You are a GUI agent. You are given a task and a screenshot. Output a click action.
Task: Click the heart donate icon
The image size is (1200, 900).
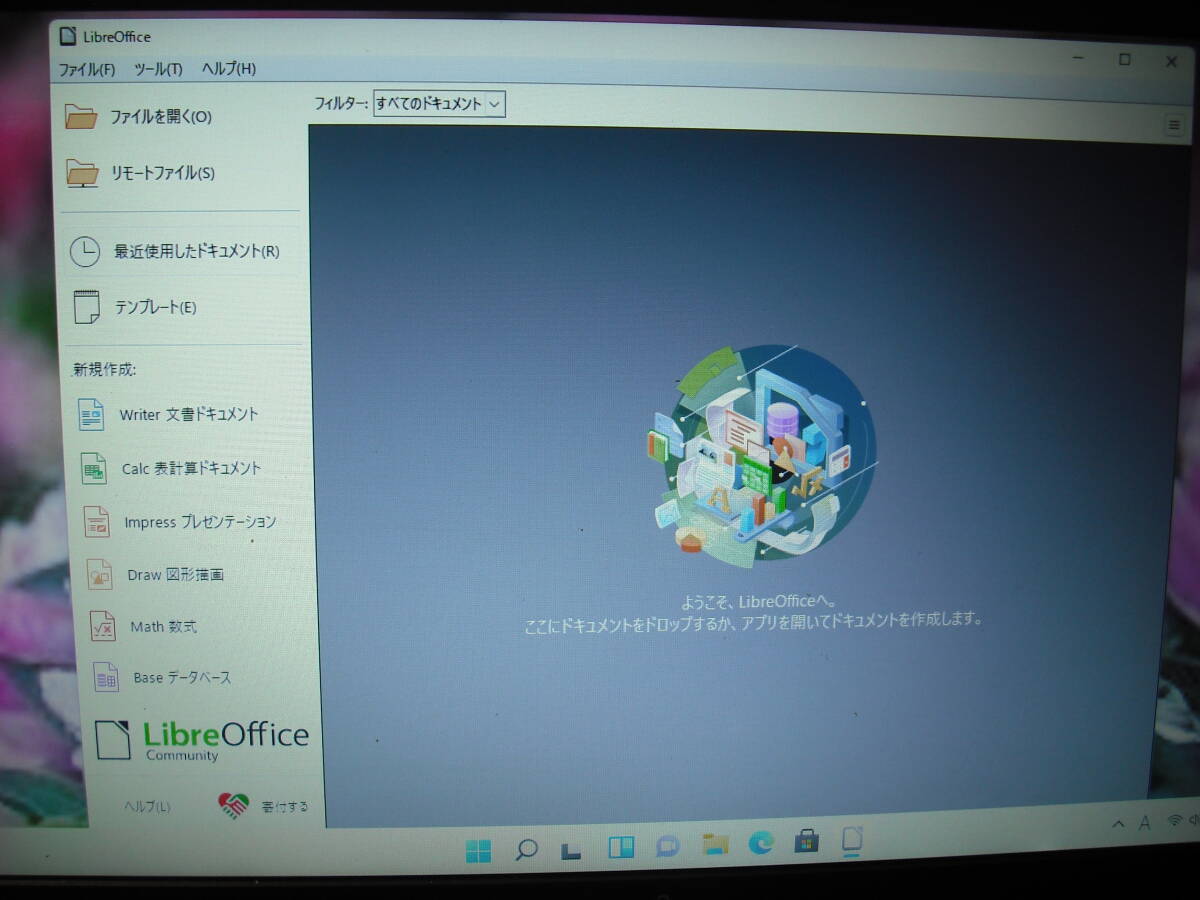pos(233,804)
